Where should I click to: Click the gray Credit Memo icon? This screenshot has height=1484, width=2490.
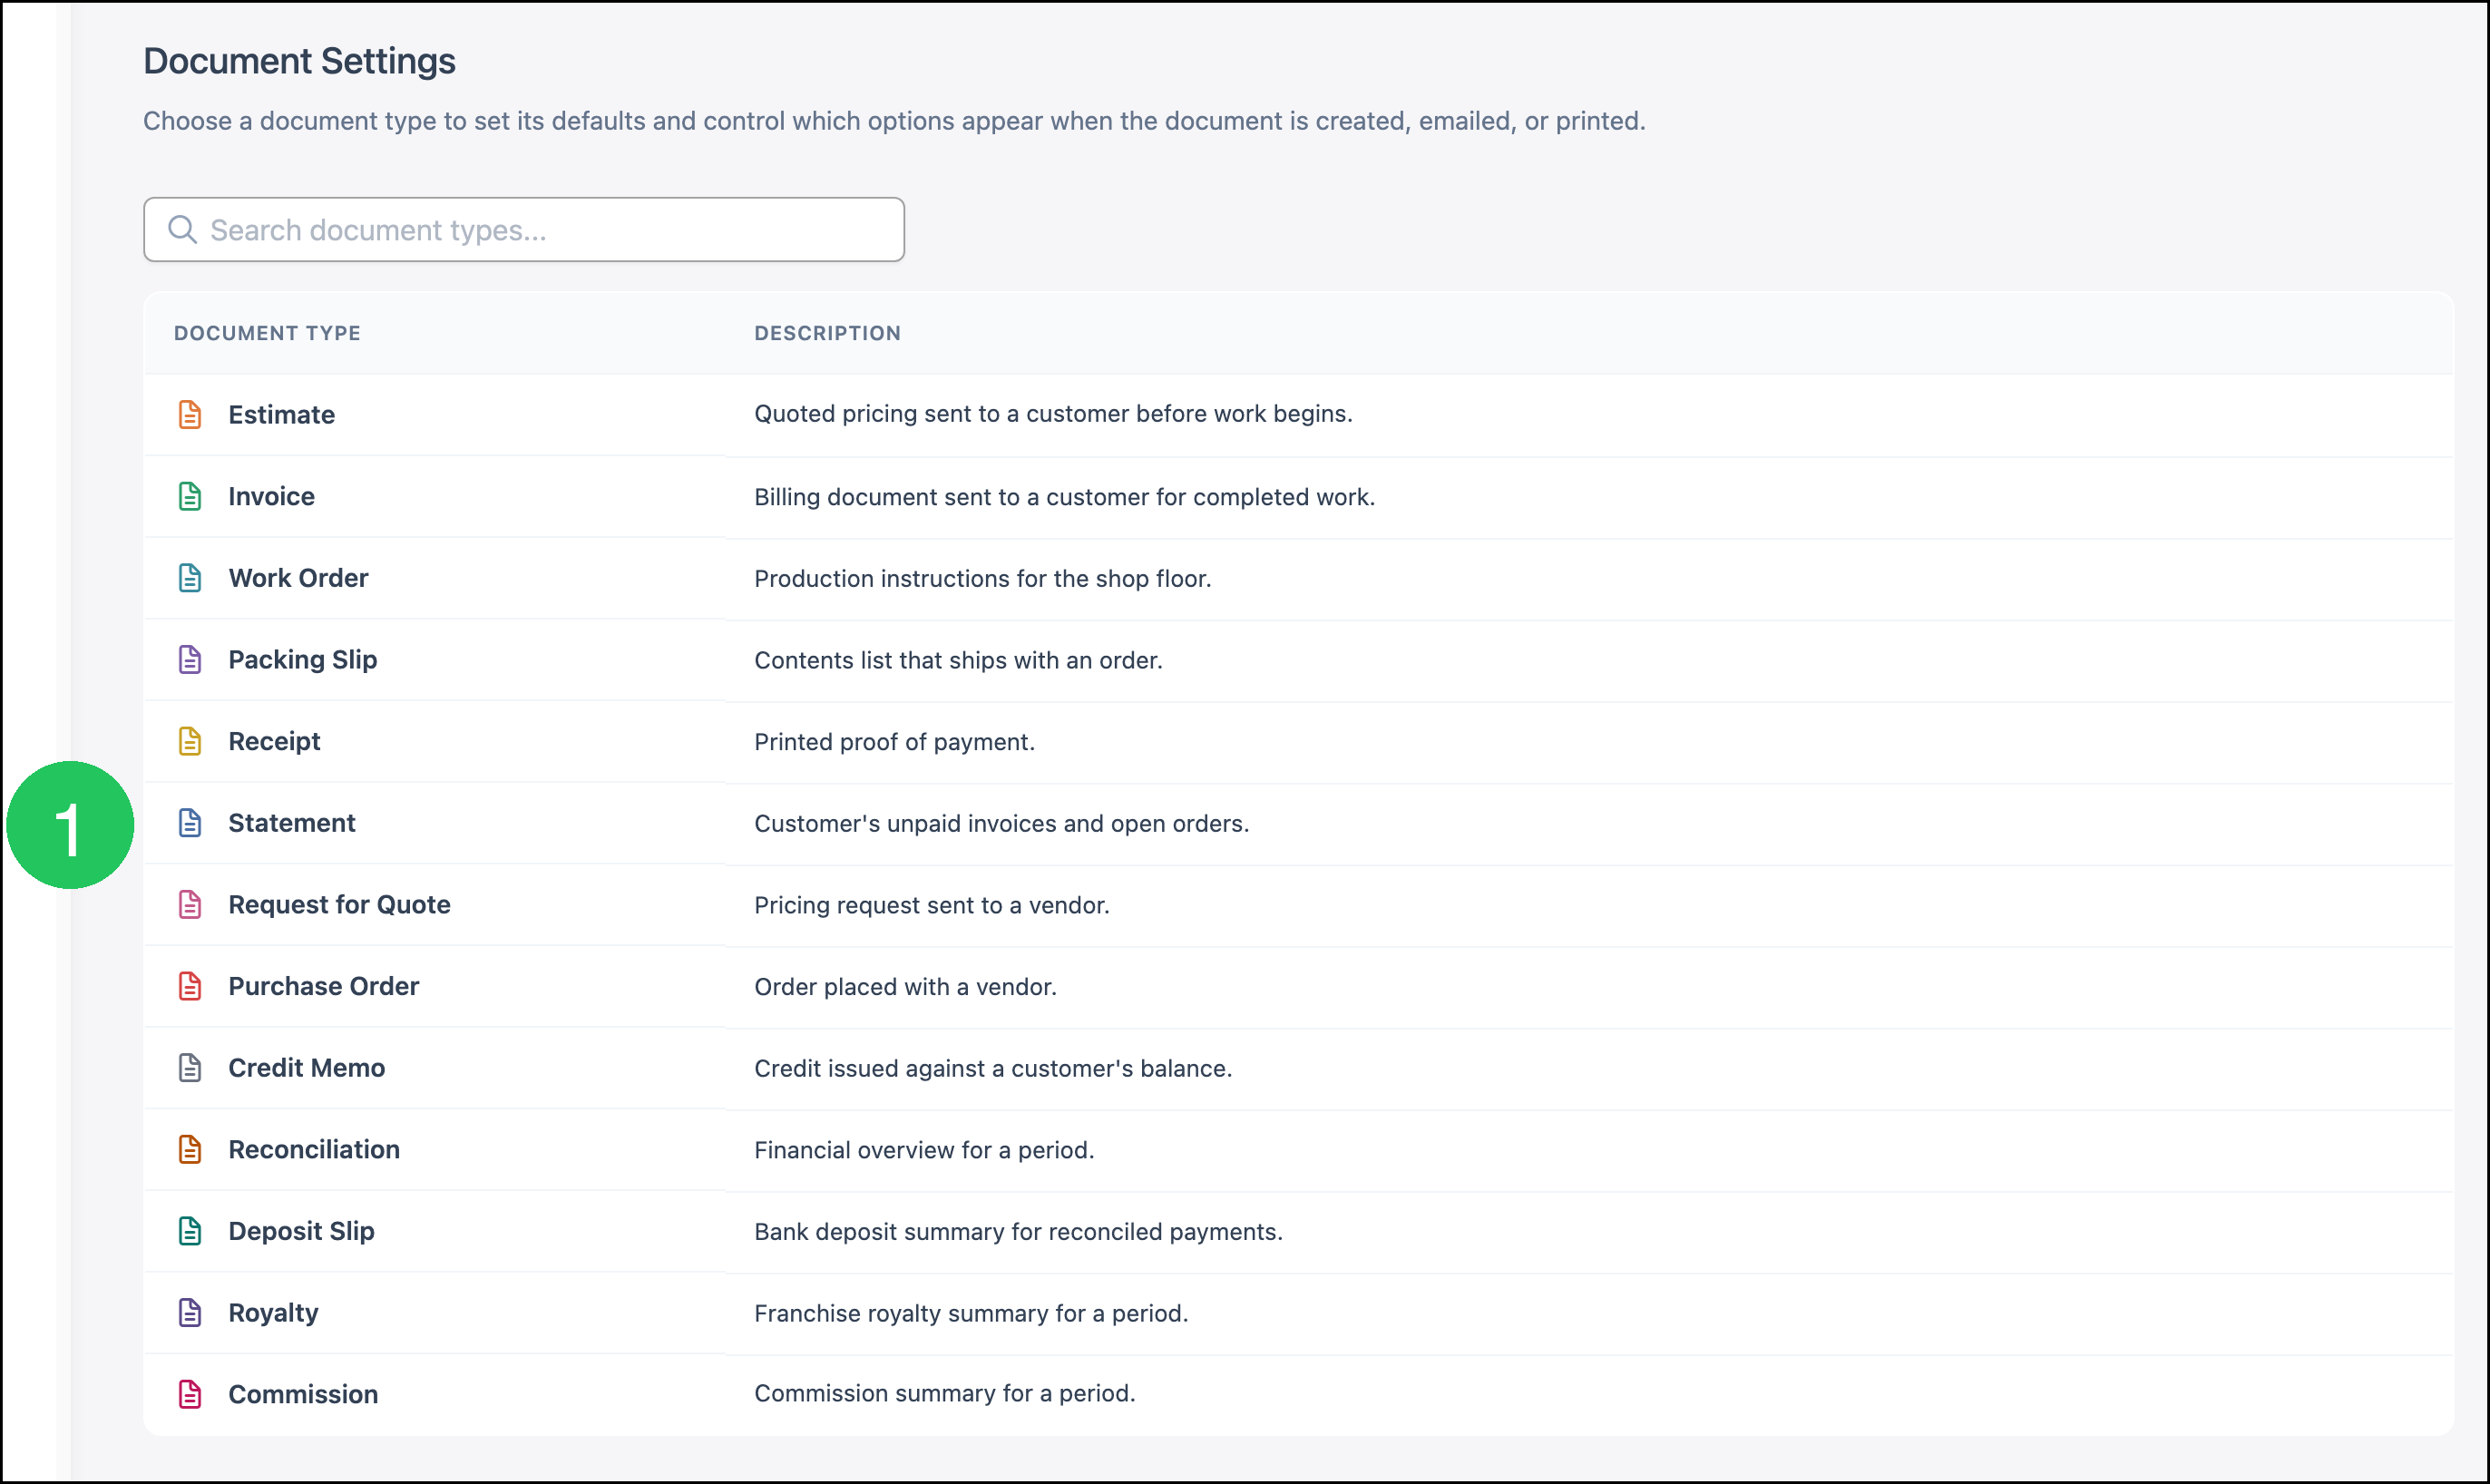pos(190,1068)
